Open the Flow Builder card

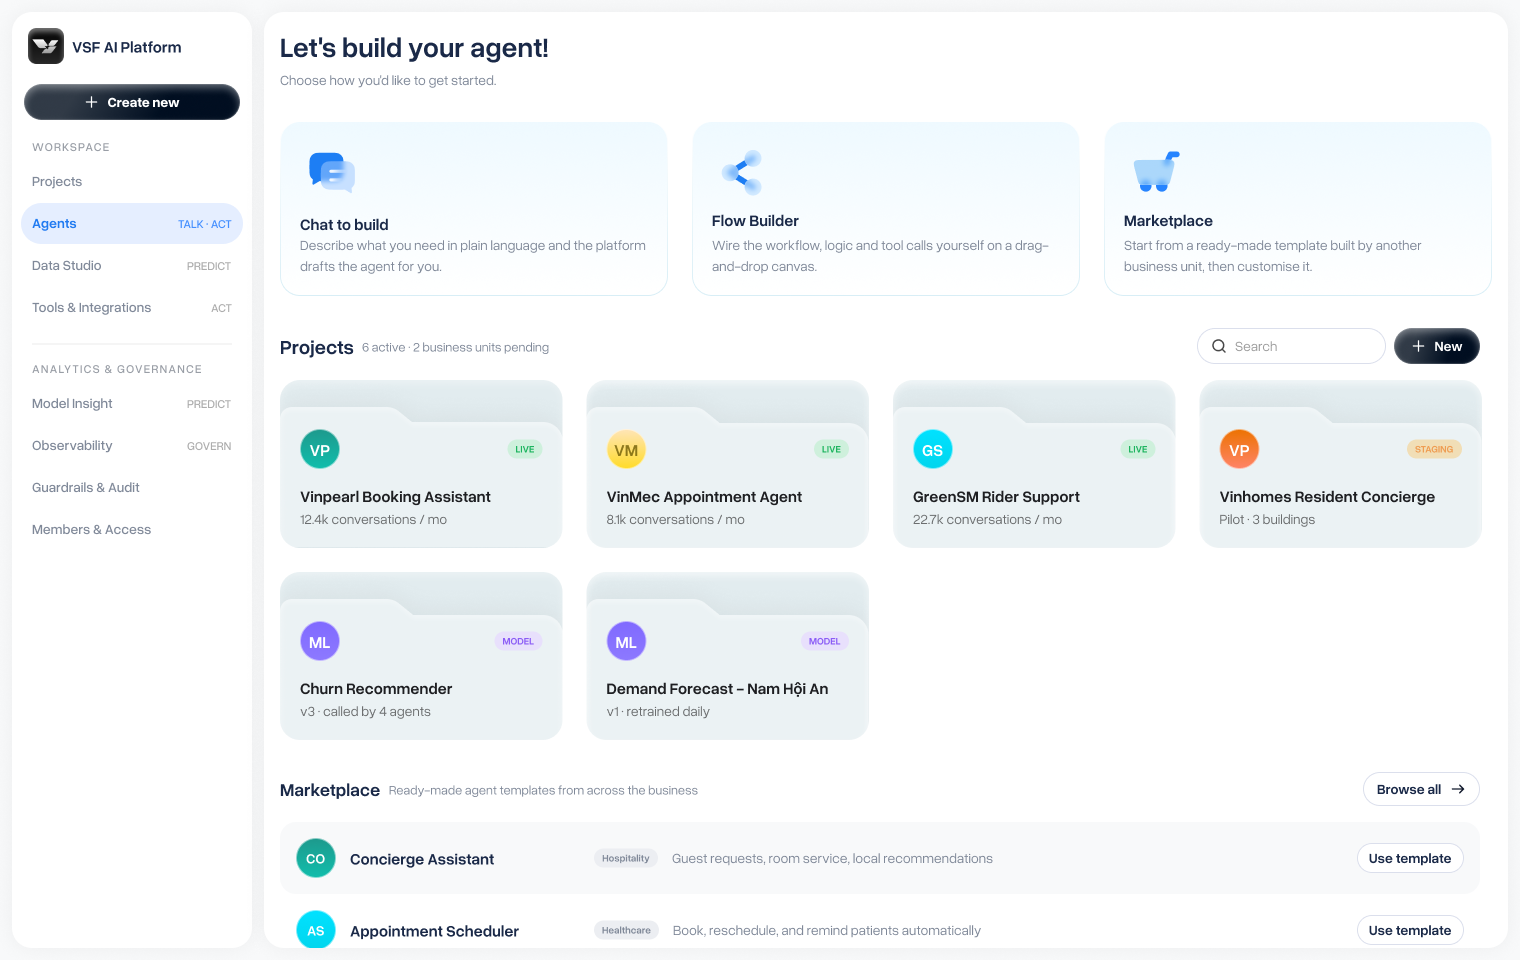(x=886, y=209)
